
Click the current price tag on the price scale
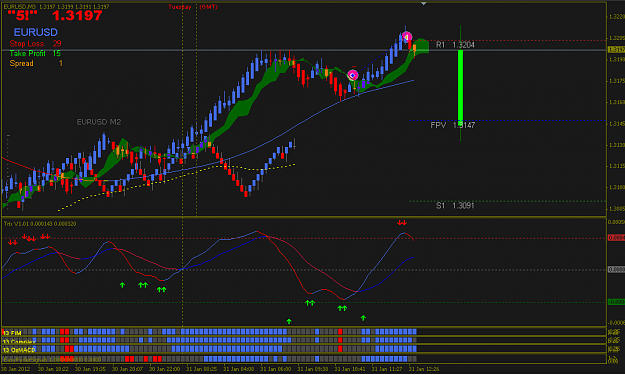tap(616, 50)
